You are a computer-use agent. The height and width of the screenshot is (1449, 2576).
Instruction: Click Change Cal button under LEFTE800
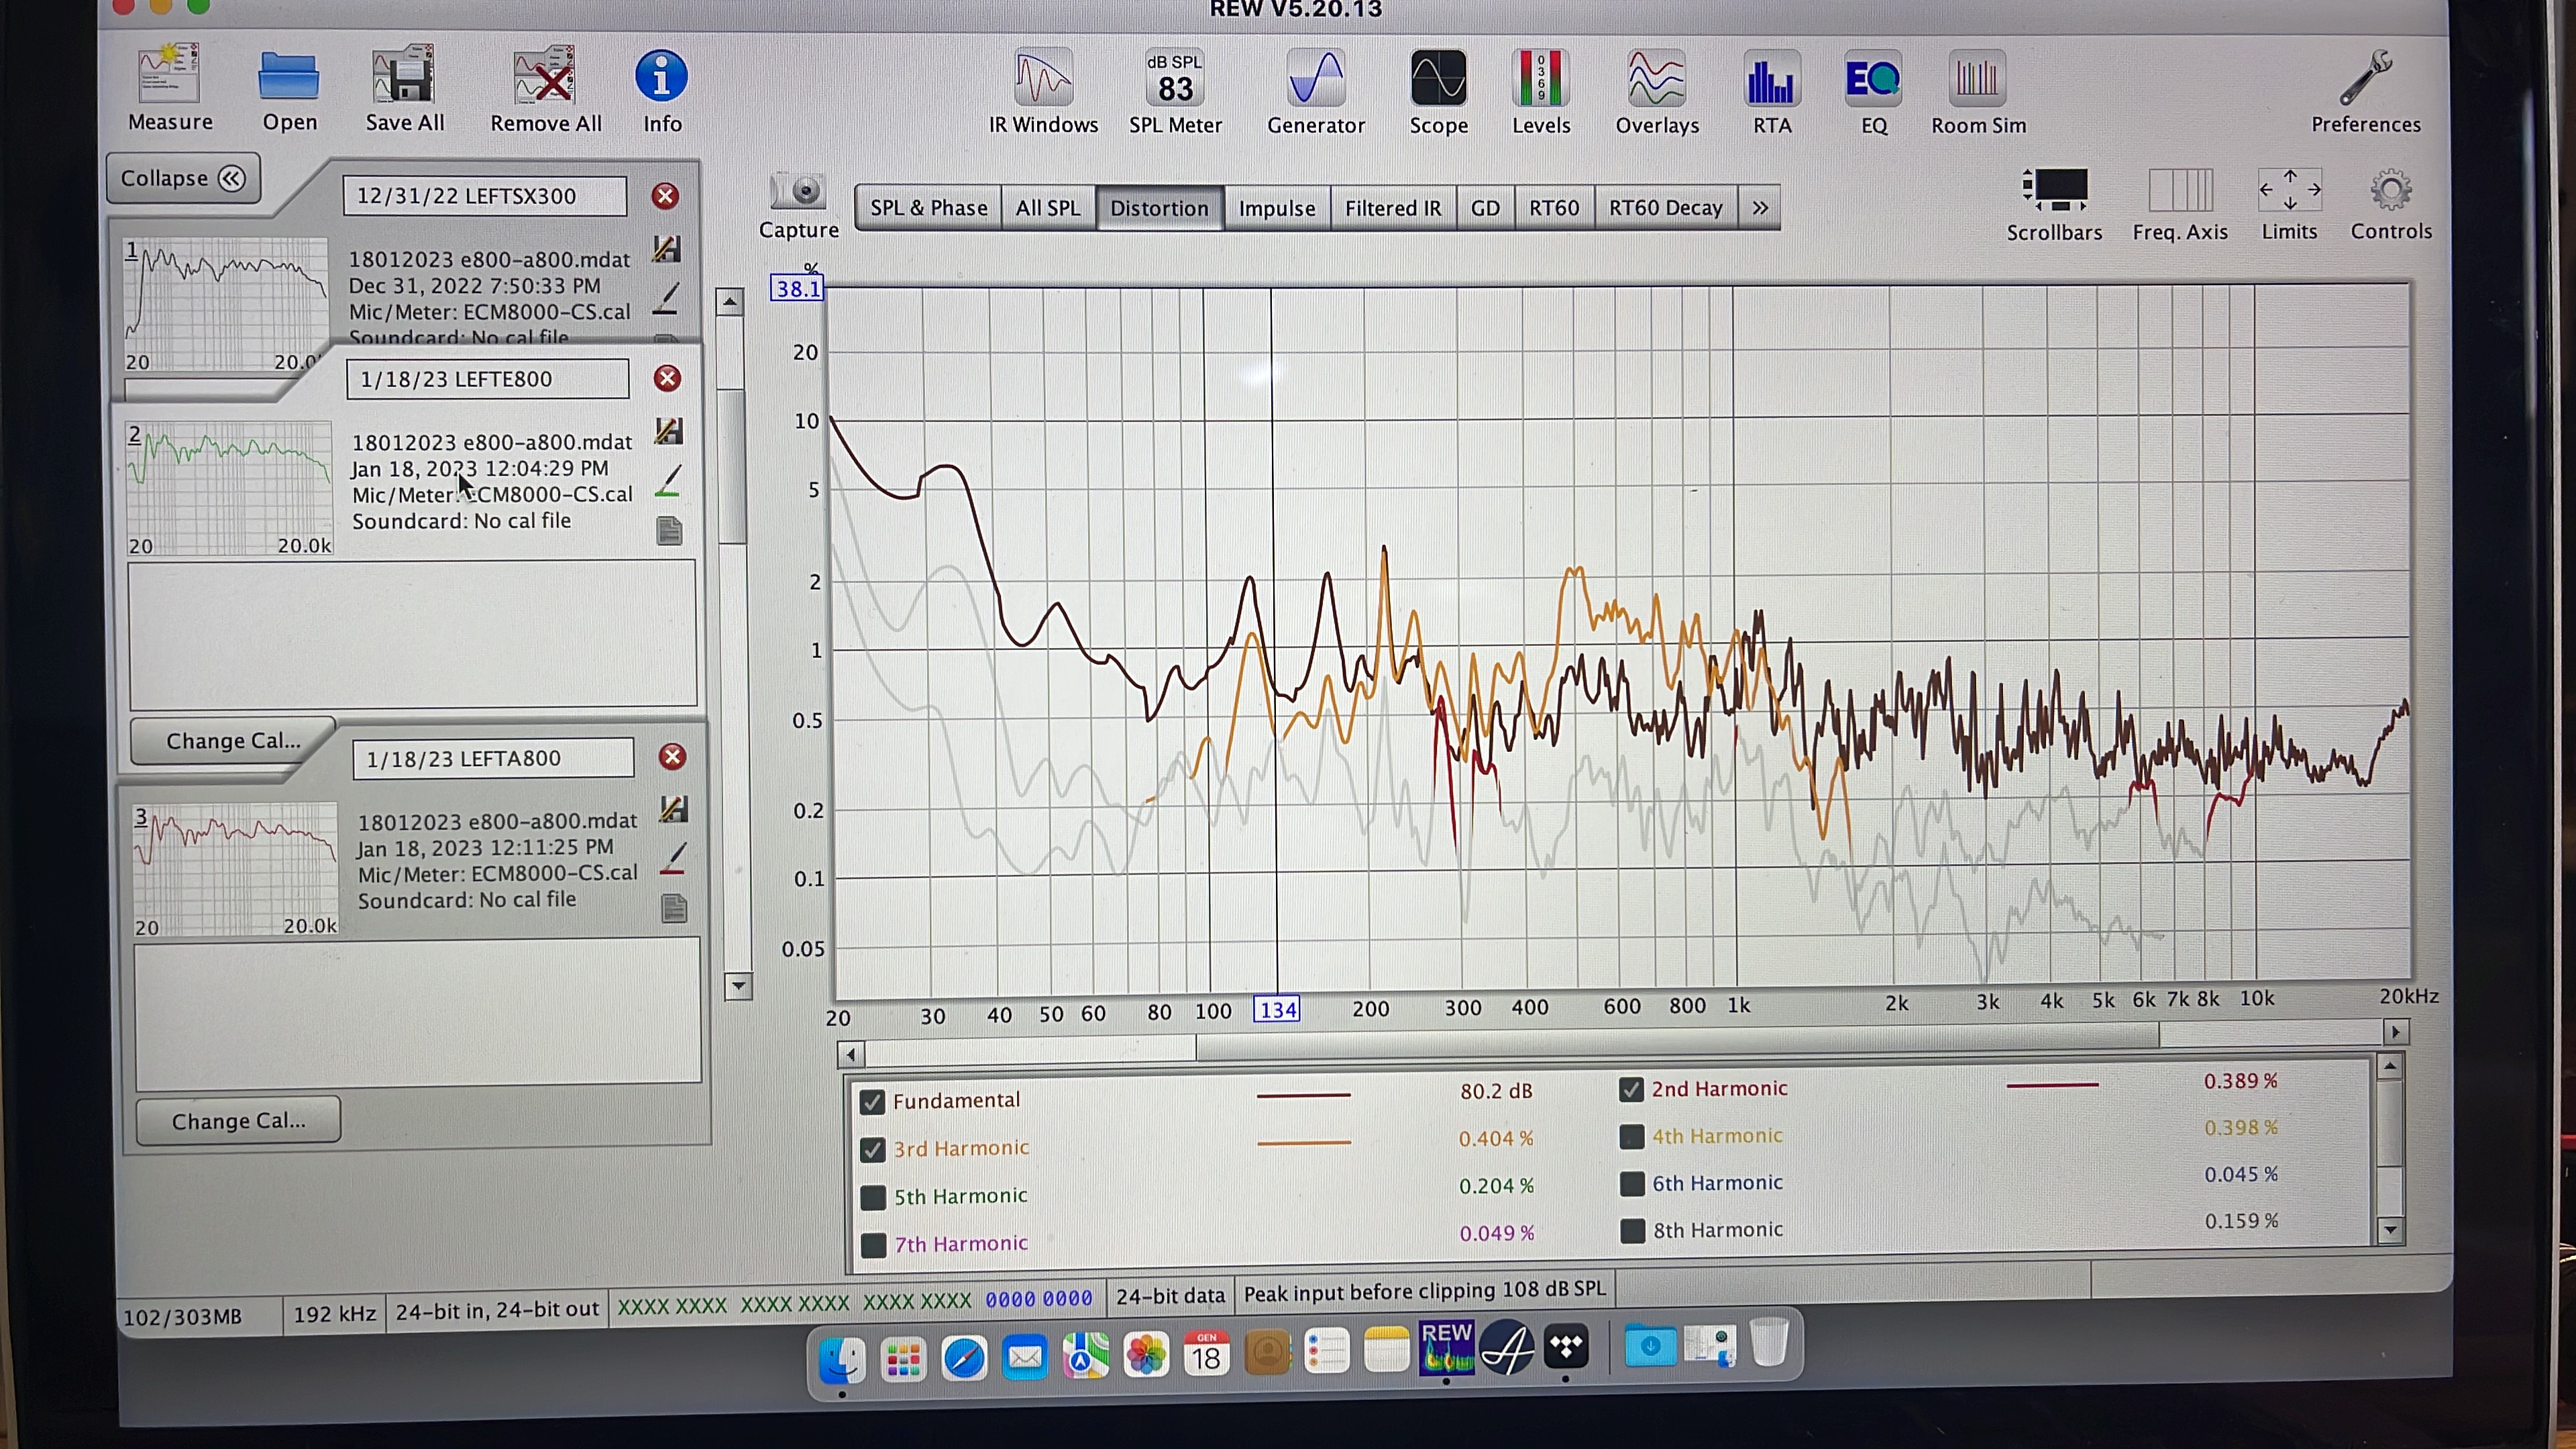[x=233, y=741]
